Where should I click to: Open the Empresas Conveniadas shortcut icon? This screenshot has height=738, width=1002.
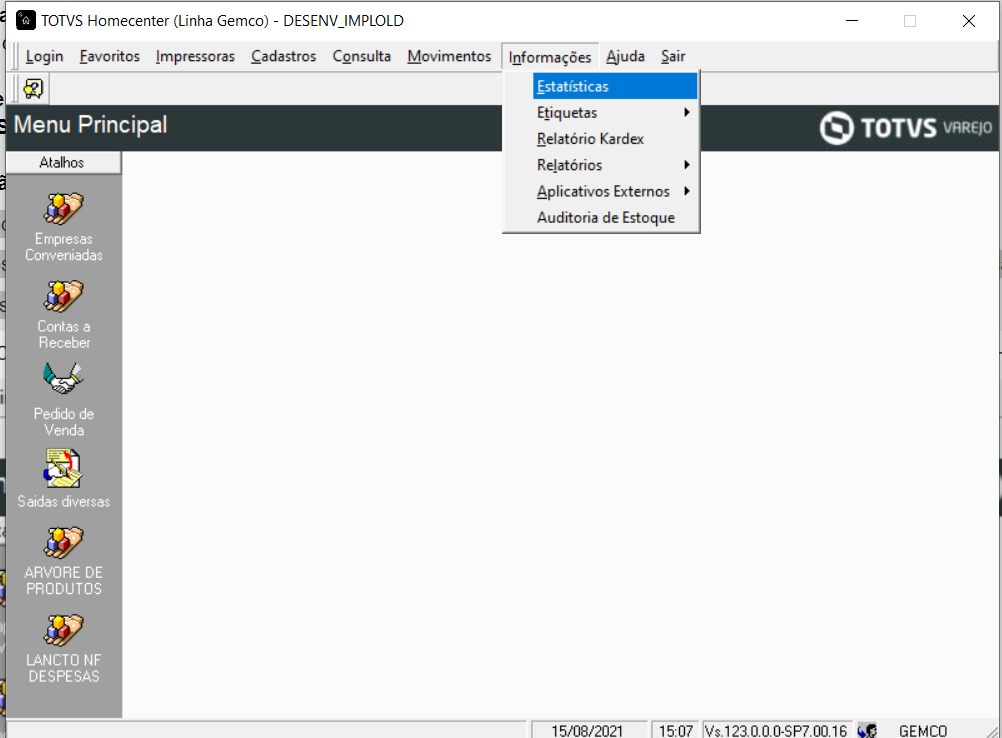(x=63, y=209)
